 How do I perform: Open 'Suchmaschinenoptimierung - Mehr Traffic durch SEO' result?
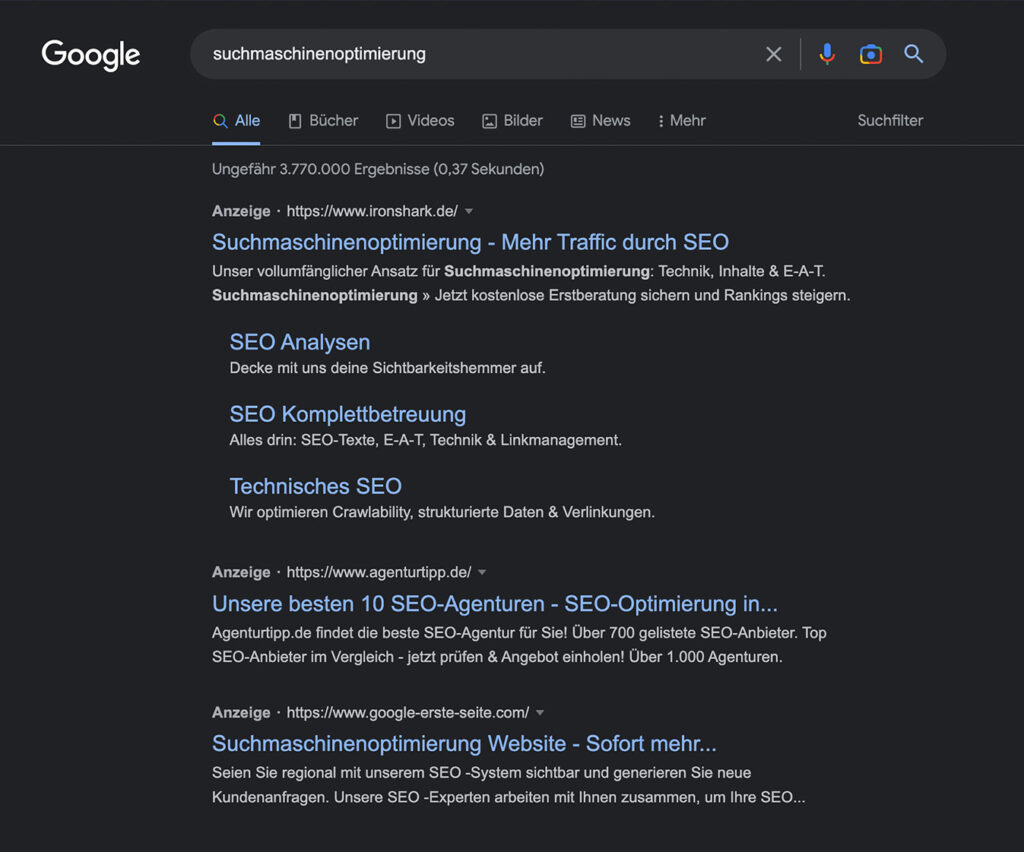pos(470,242)
